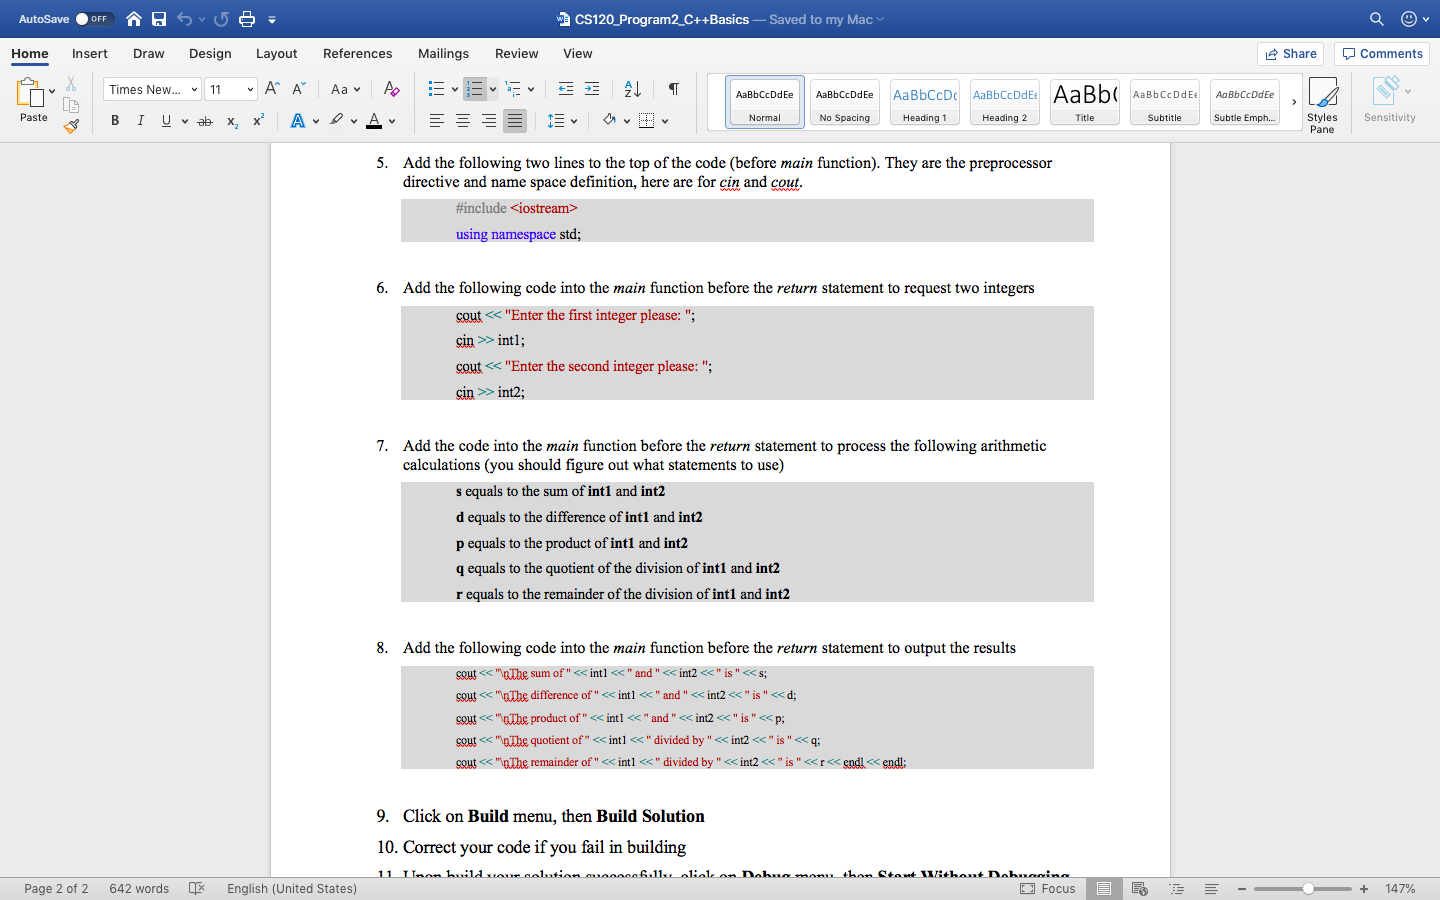Toggle Underline formatting
1440x900 pixels.
[166, 121]
